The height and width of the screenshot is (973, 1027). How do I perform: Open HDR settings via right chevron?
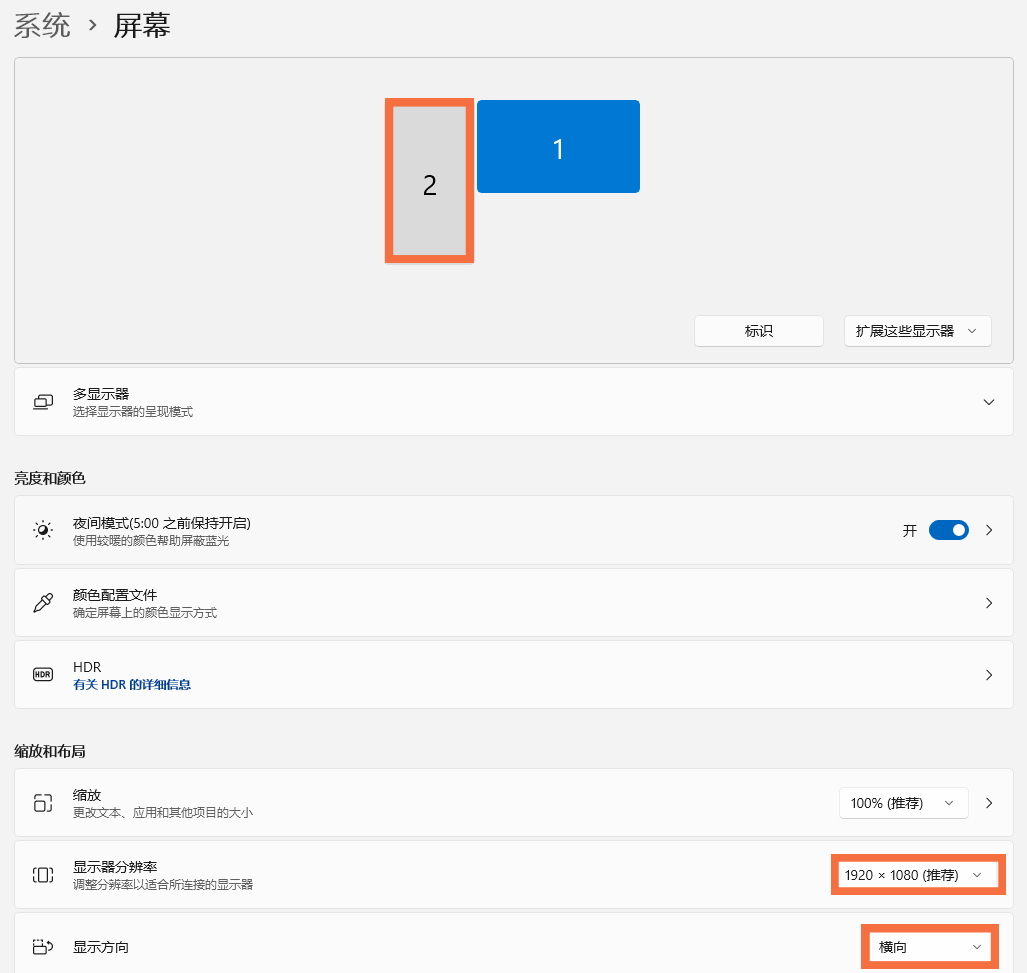(989, 675)
